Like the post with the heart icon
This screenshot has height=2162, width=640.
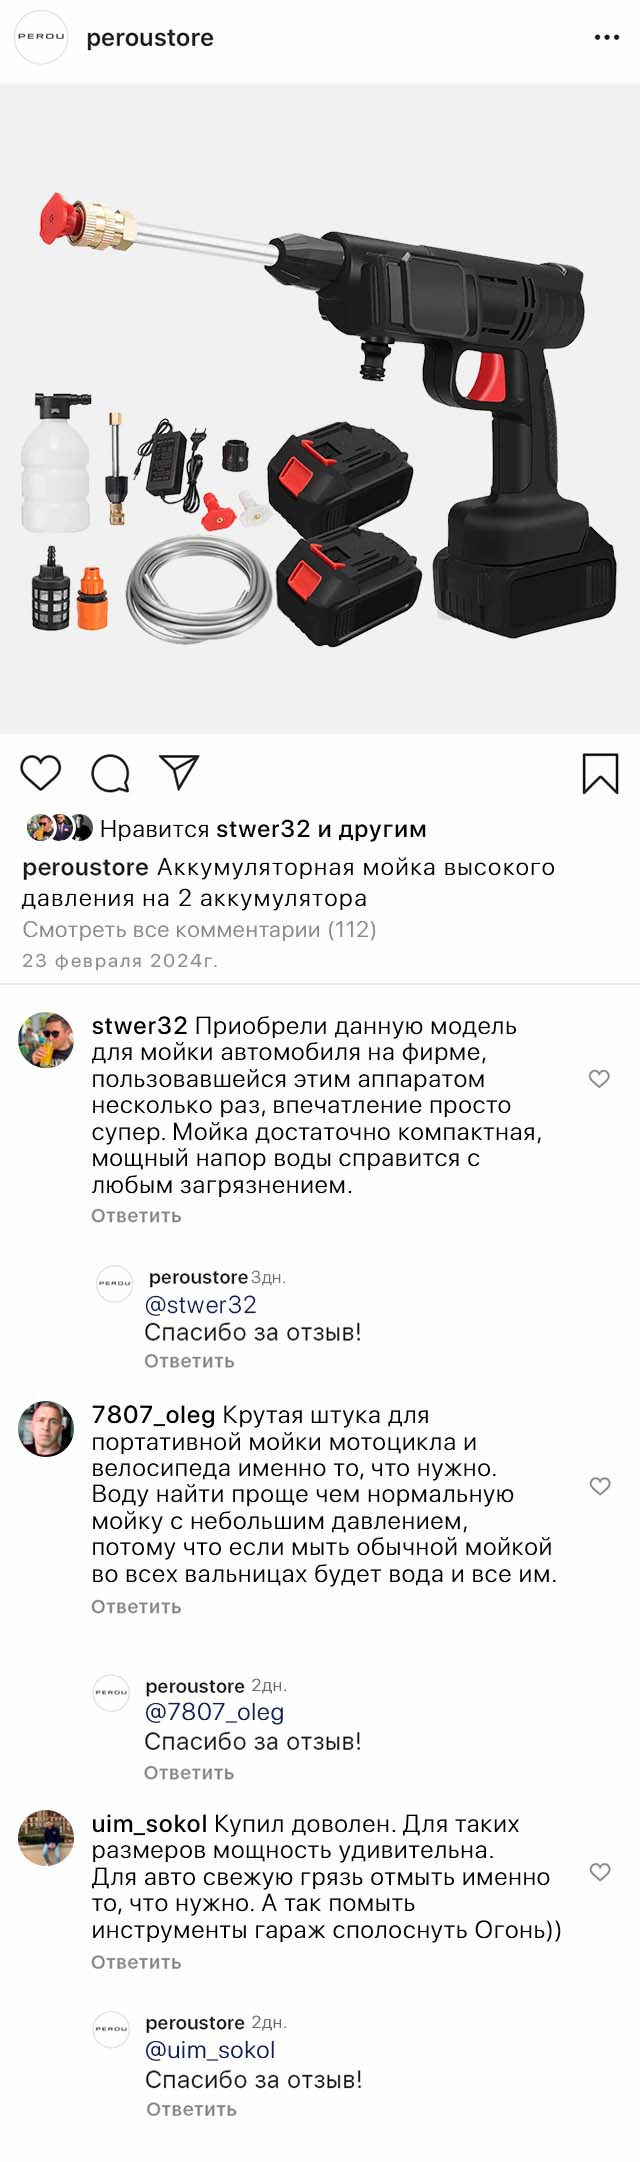41,773
